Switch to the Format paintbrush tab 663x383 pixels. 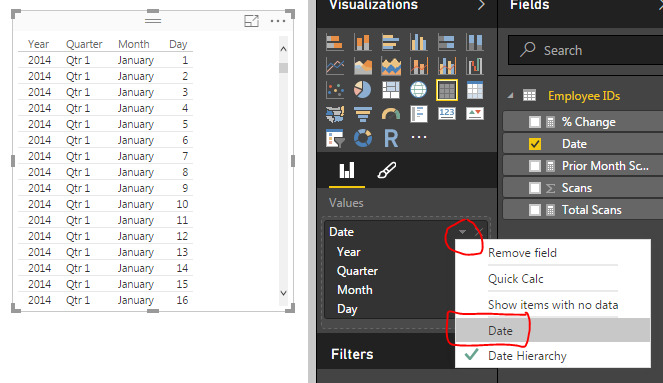pos(386,171)
